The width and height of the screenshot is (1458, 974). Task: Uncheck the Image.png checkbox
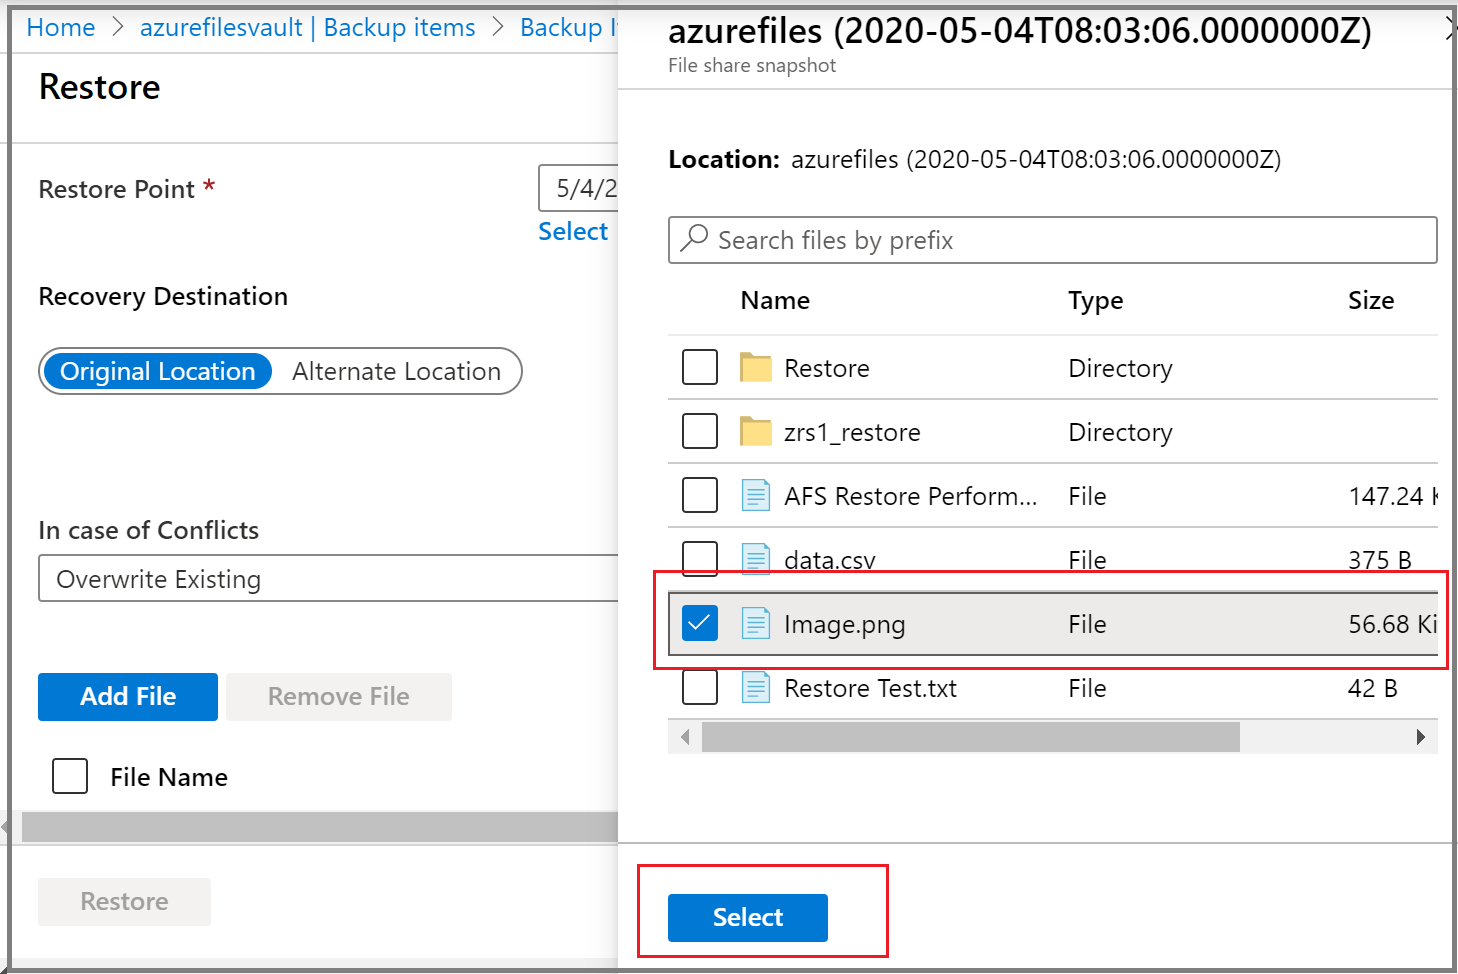coord(699,622)
